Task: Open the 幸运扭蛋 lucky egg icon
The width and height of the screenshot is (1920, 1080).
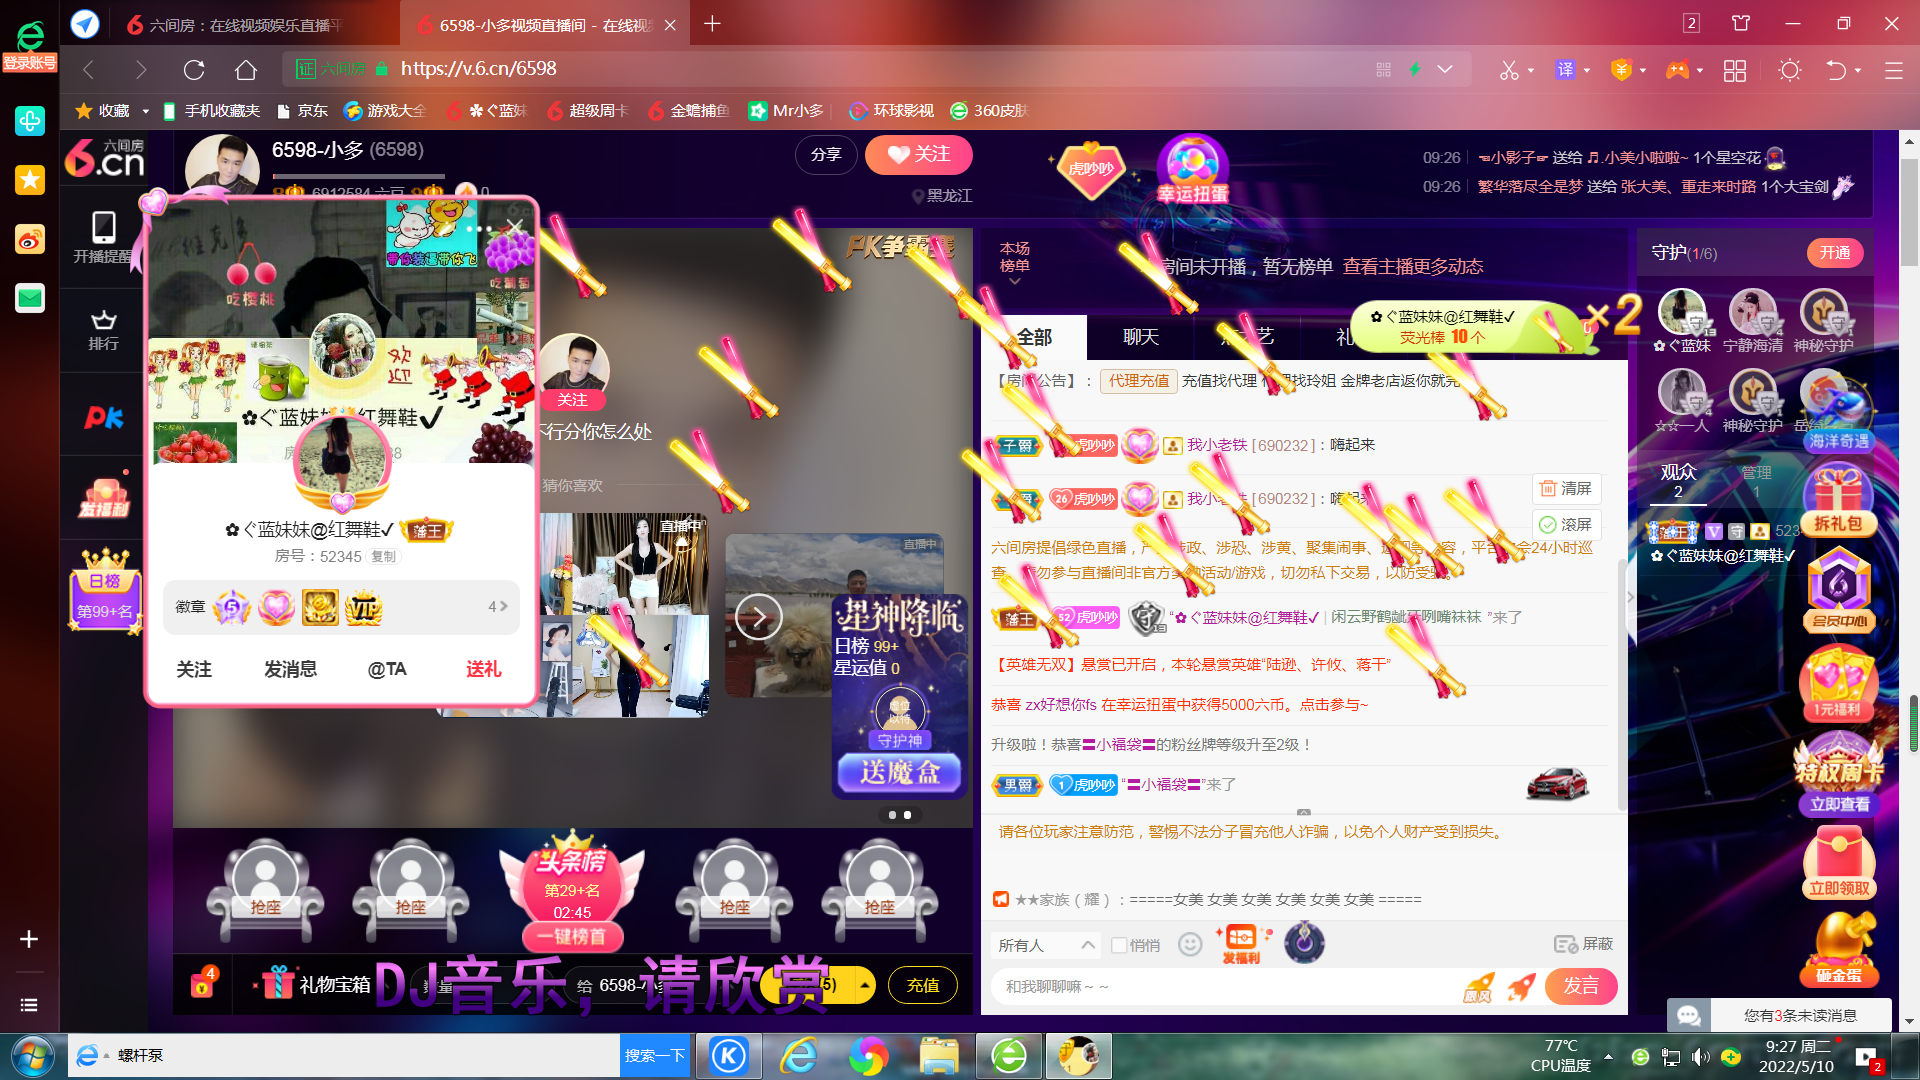Action: point(1192,169)
